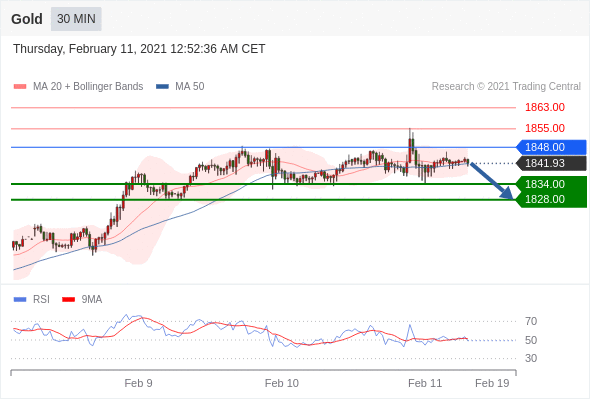Toggle the MA 50 legend entry
The image size is (590, 400).
180,87
